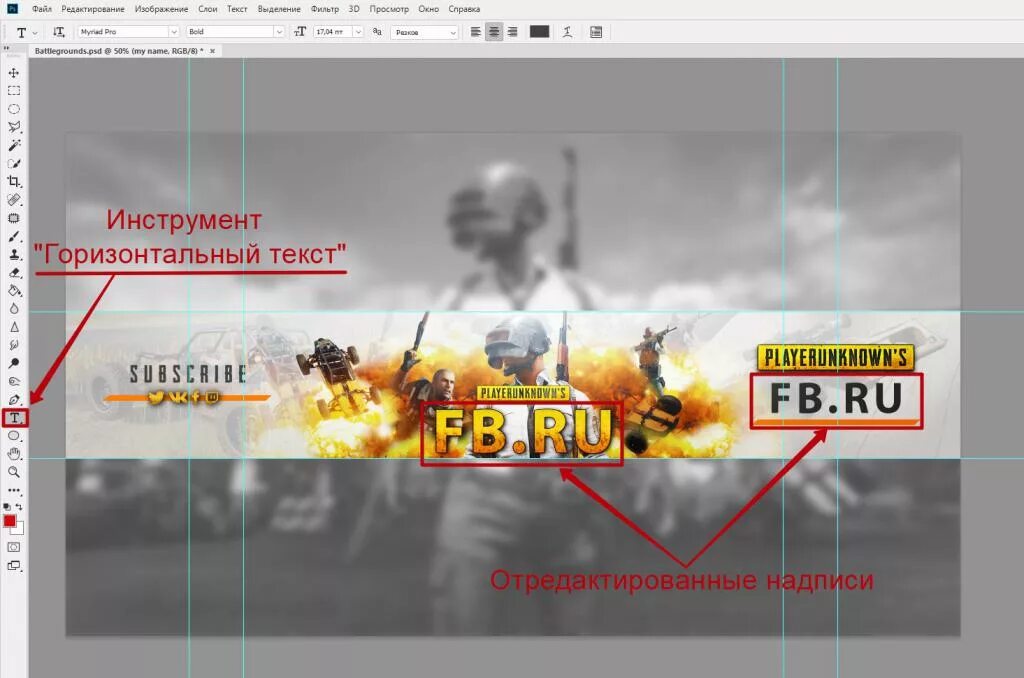
Task: Open the Окно menu
Action: click(x=428, y=9)
